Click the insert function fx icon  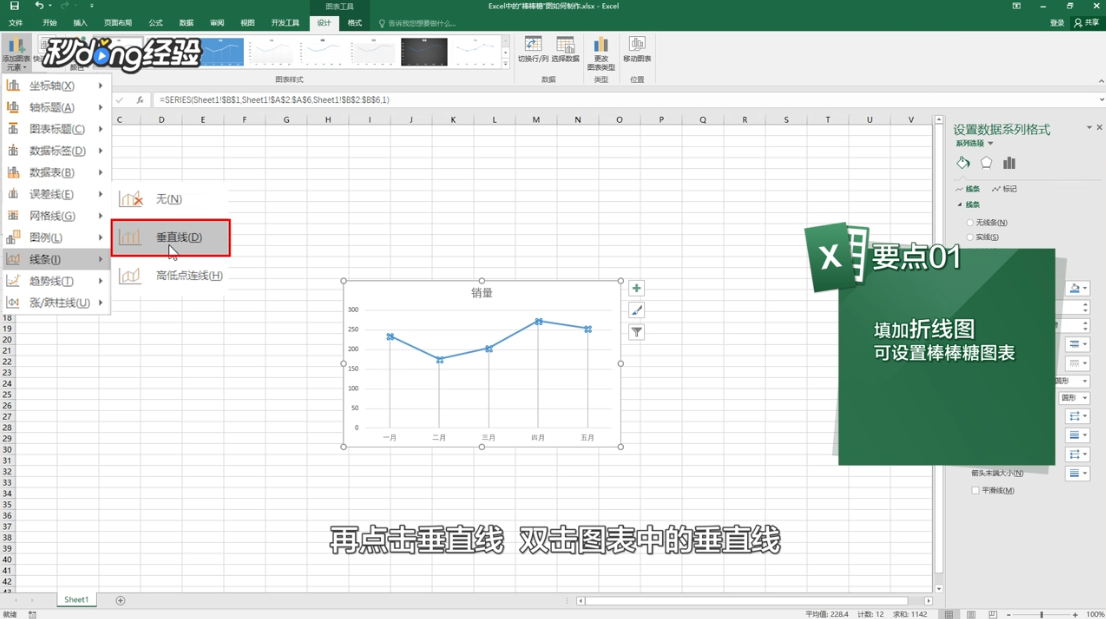tap(140, 100)
